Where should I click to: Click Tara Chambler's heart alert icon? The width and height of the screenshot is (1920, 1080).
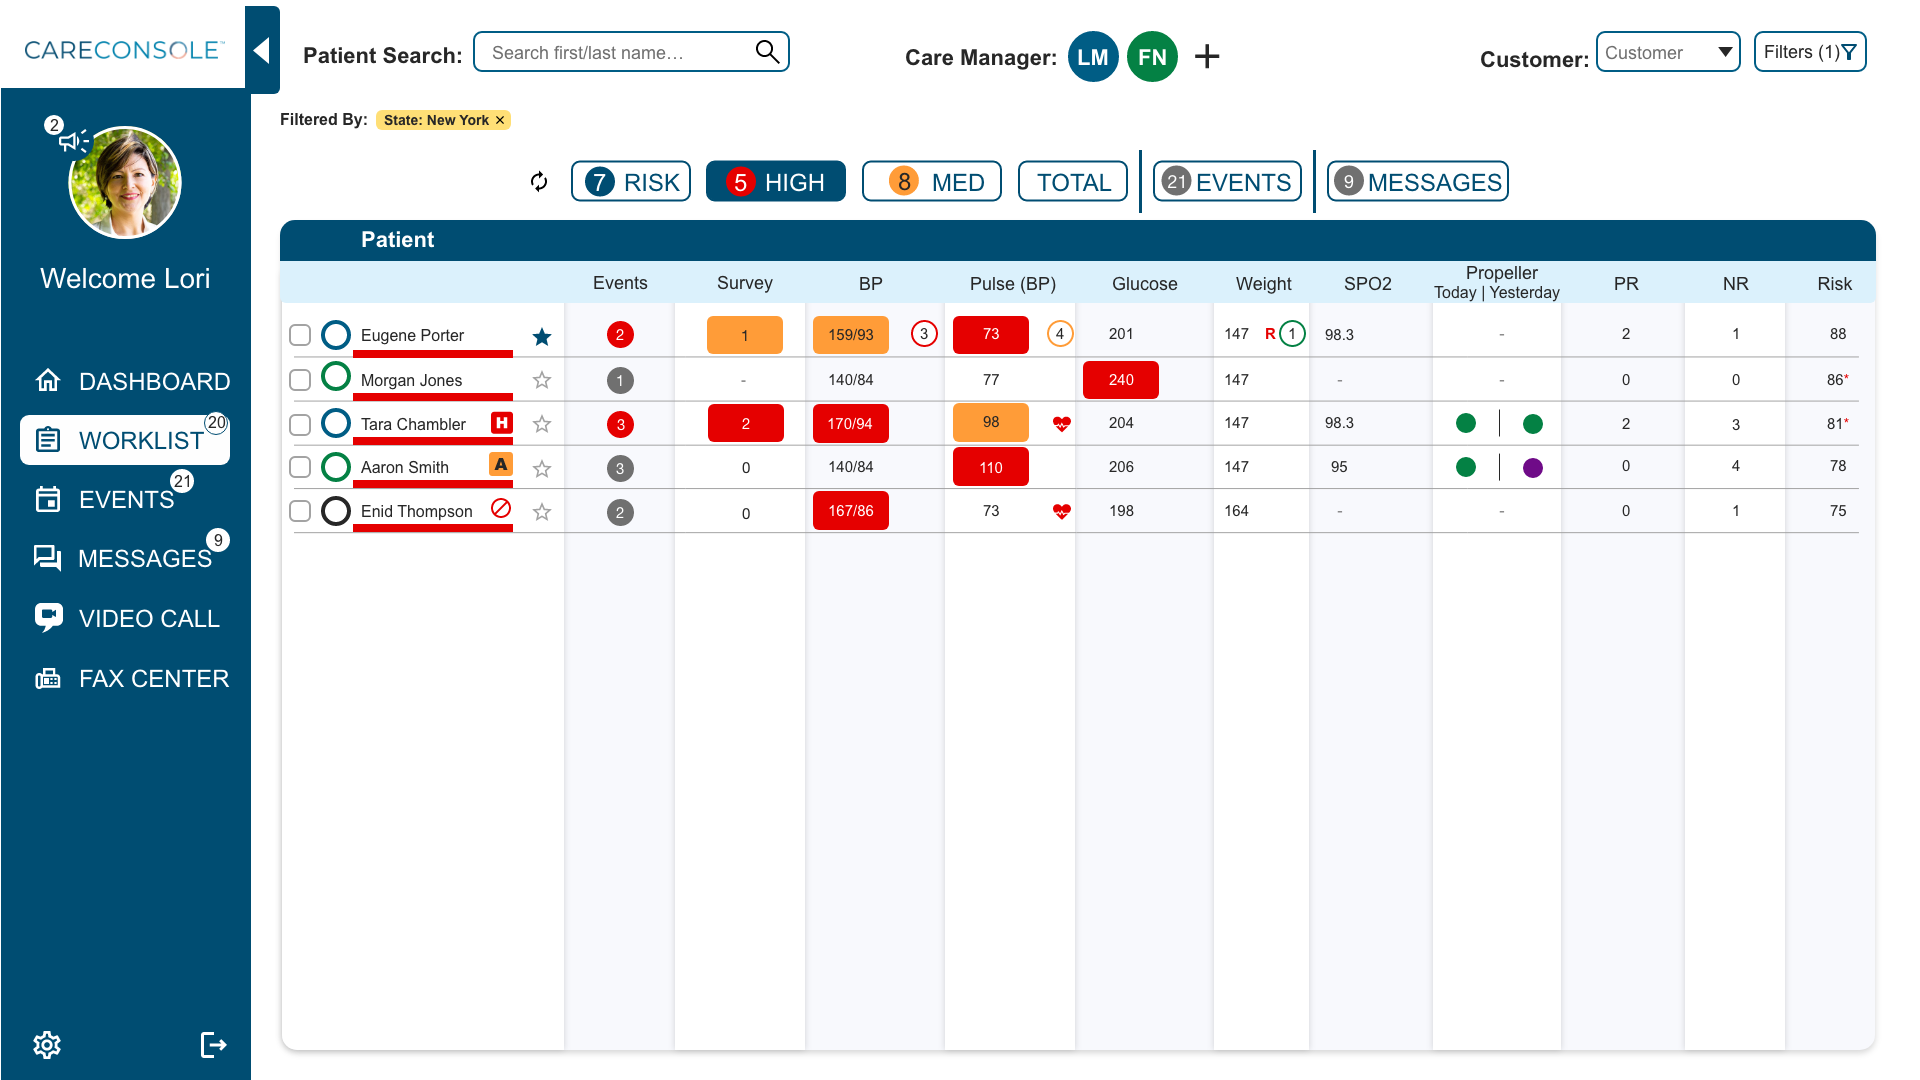[x=1062, y=424]
